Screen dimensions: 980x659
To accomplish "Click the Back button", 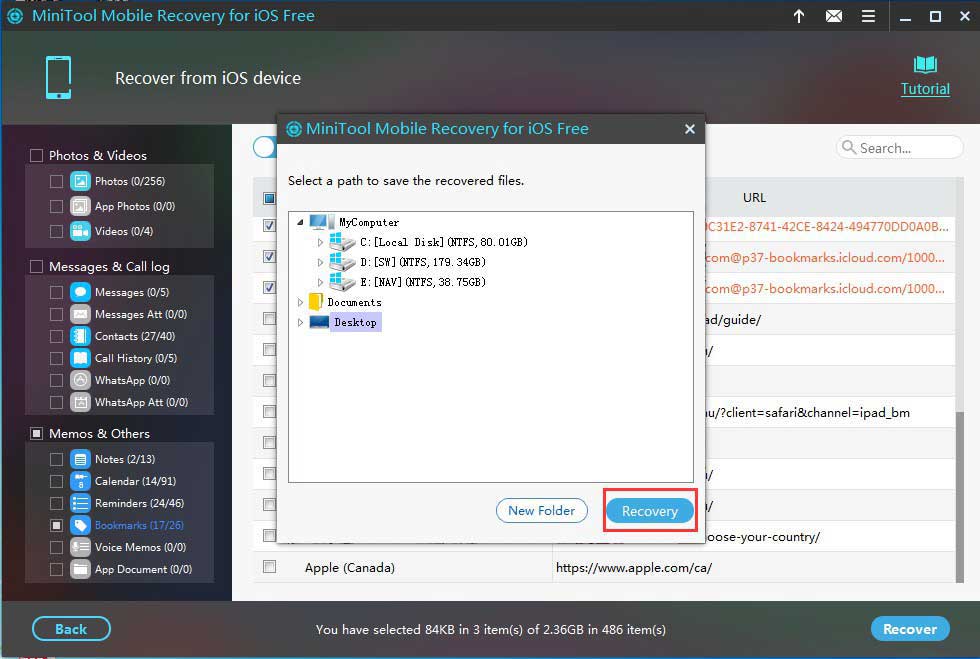I will (x=71, y=628).
